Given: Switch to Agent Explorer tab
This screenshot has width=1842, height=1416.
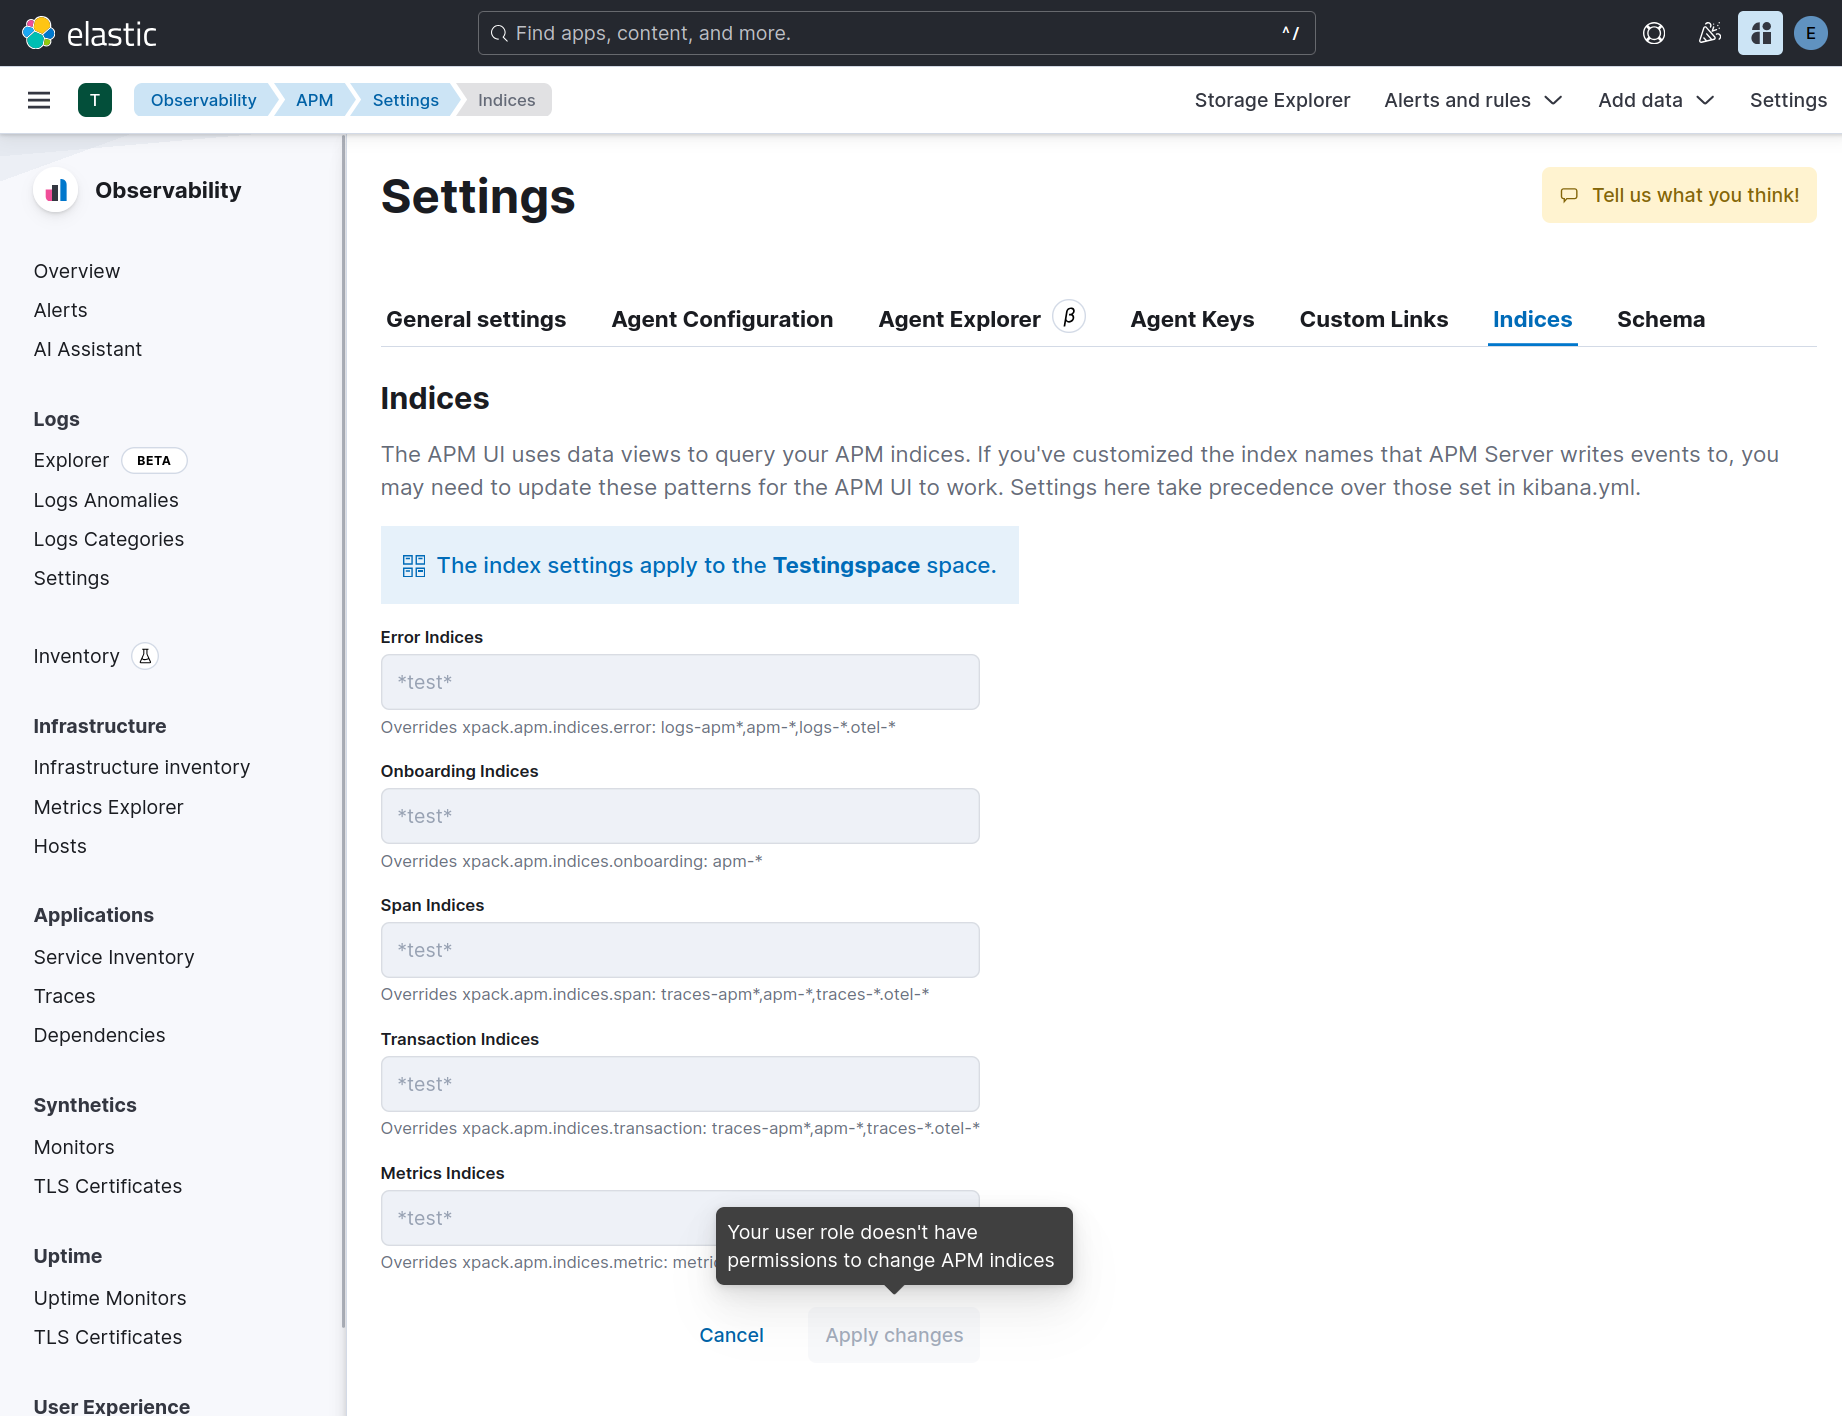Looking at the screenshot, I should 959,319.
